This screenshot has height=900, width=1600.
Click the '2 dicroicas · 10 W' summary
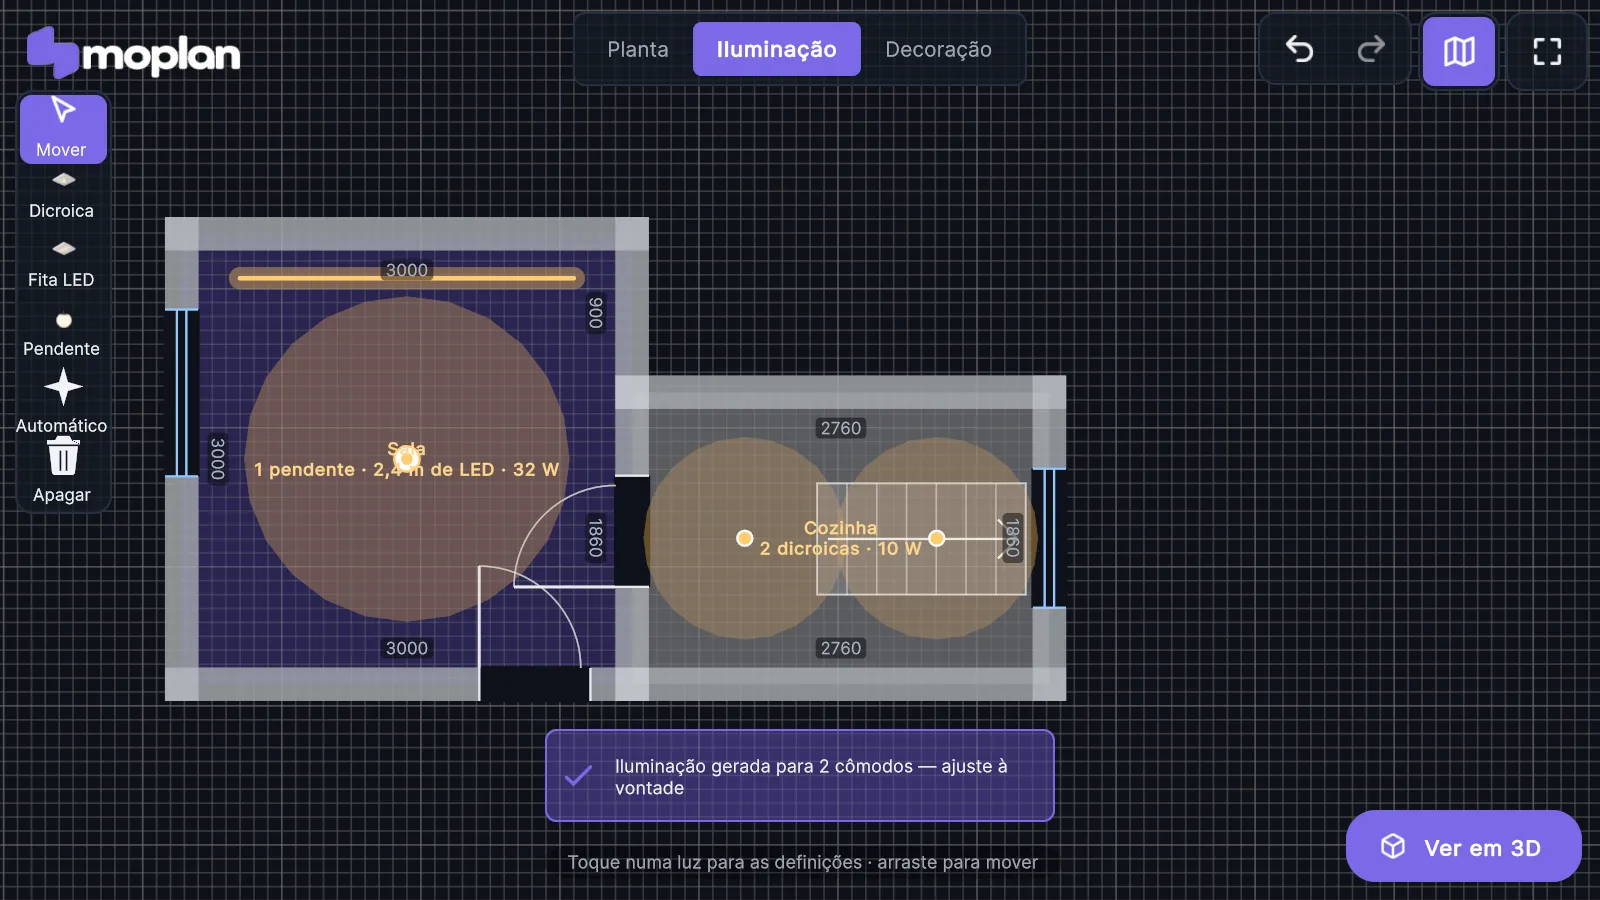(x=840, y=549)
